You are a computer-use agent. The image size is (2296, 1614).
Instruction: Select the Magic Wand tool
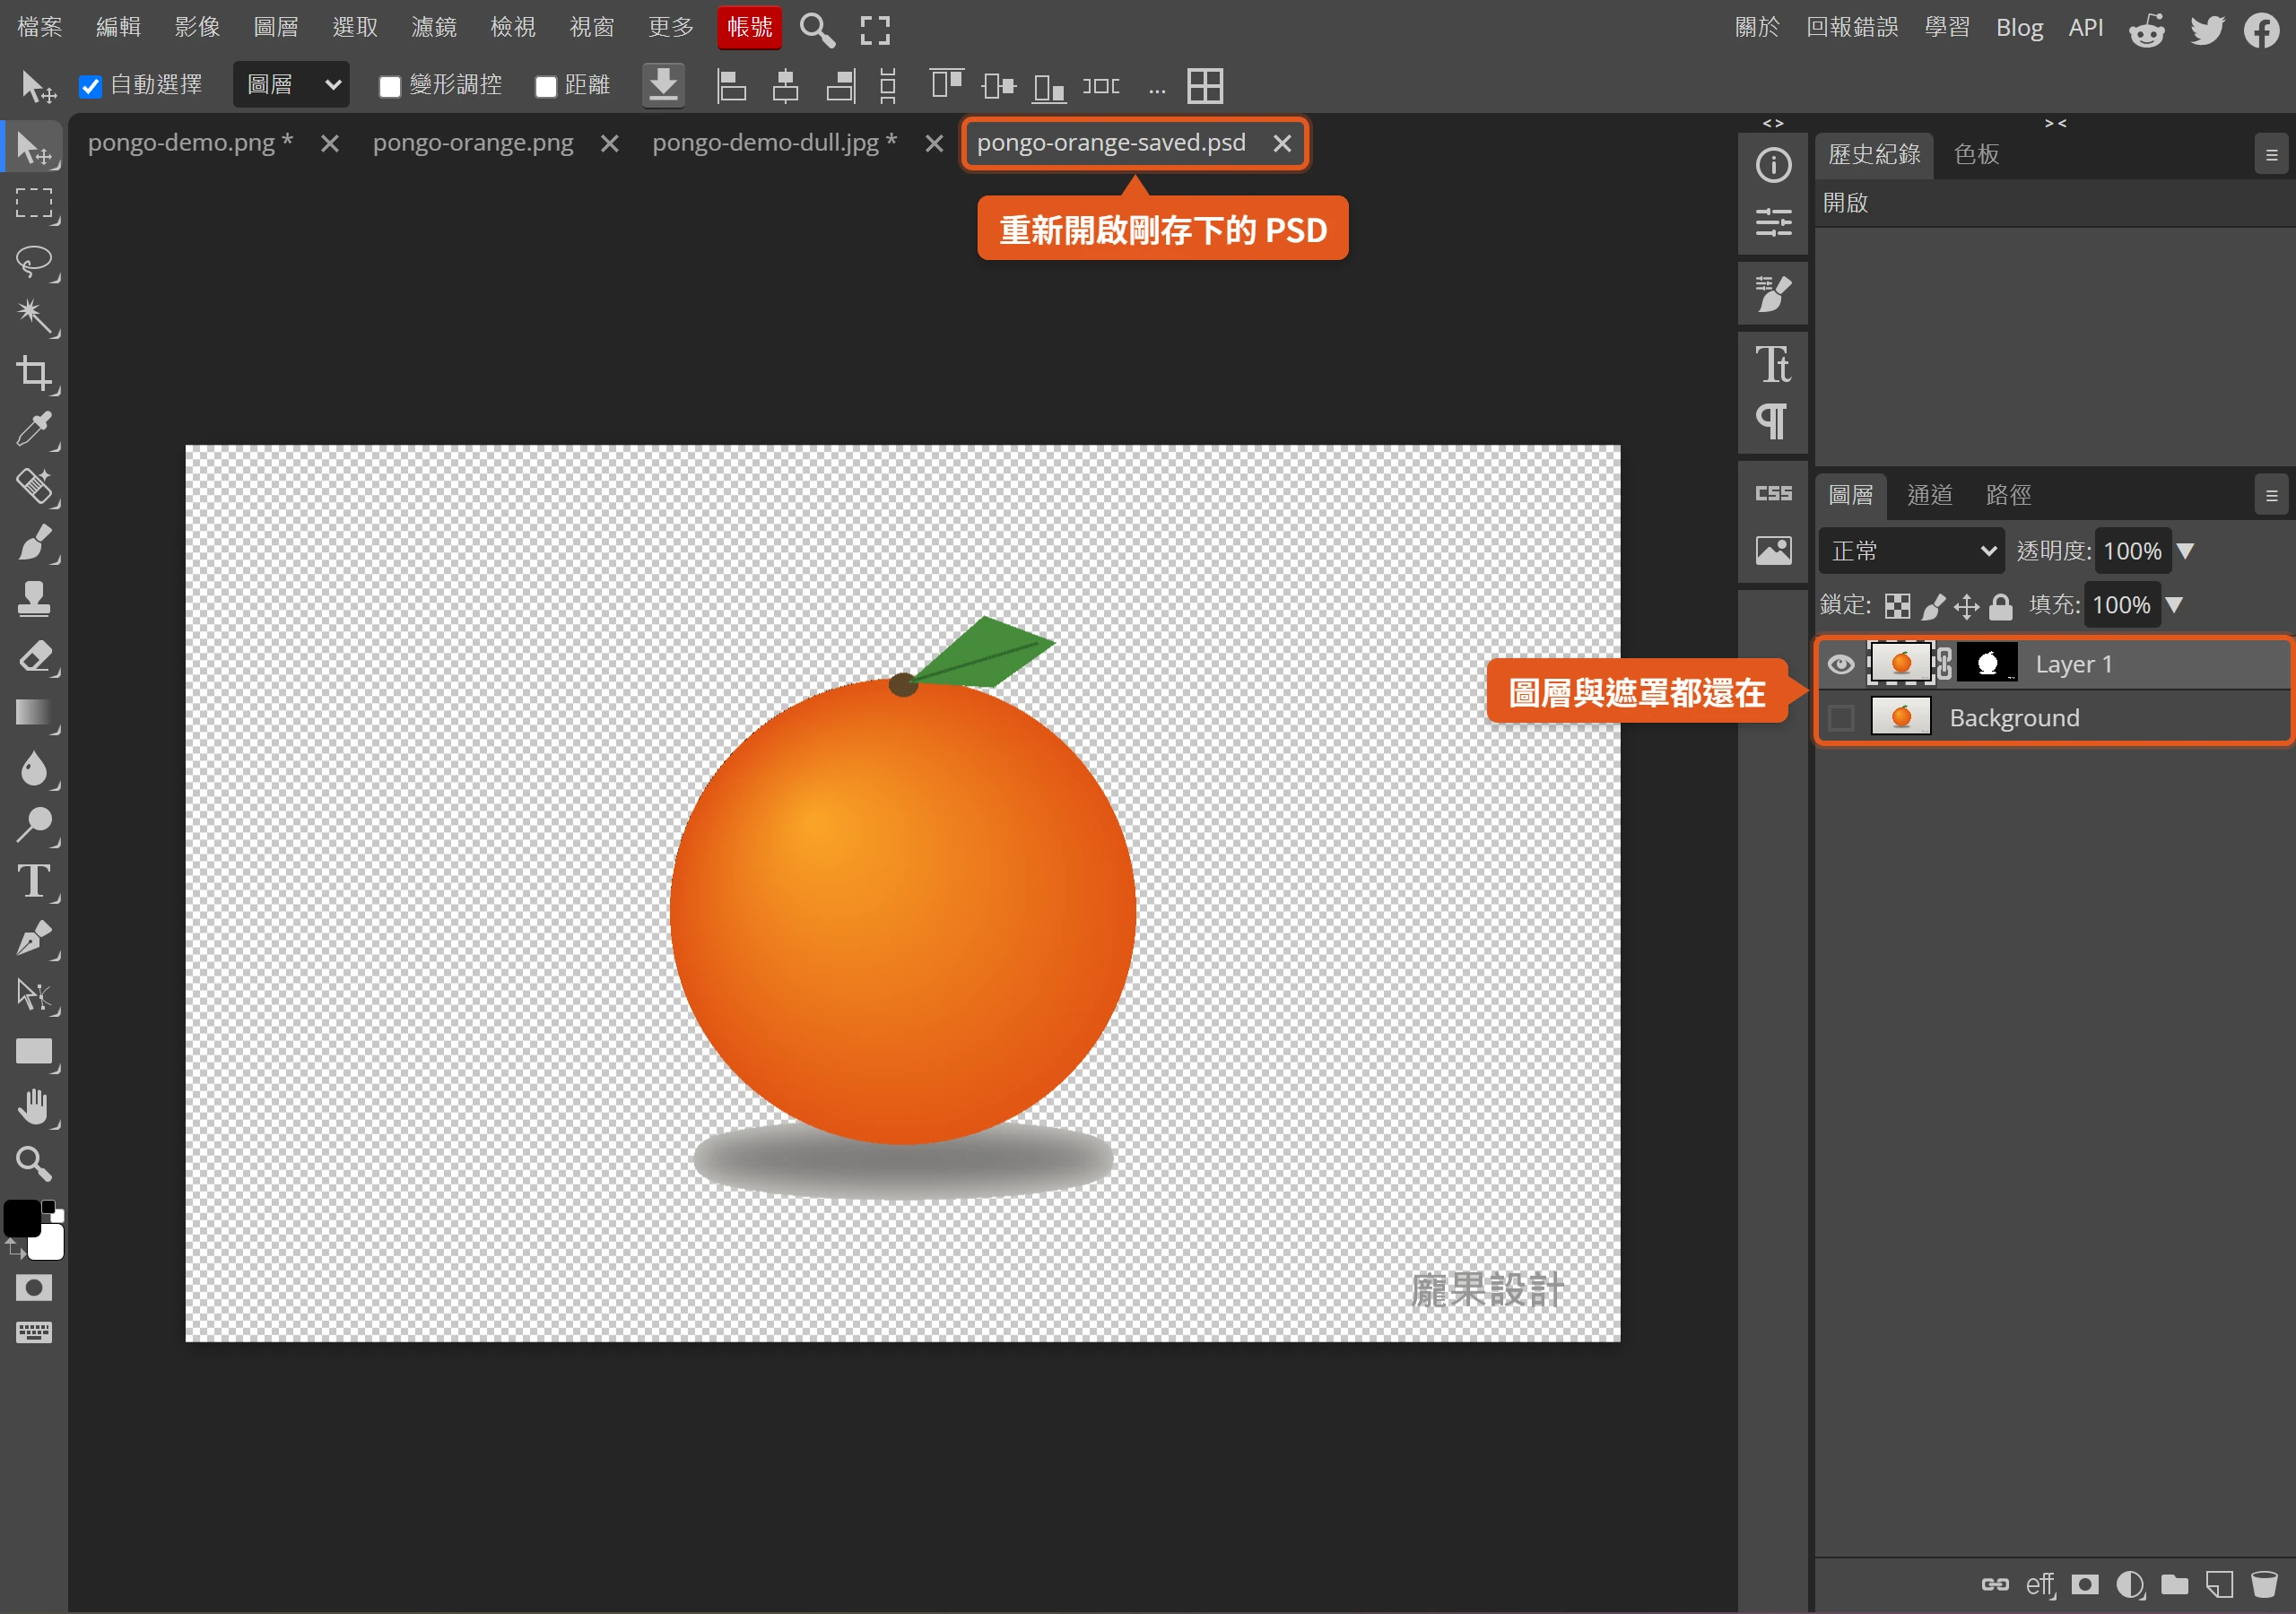34,317
